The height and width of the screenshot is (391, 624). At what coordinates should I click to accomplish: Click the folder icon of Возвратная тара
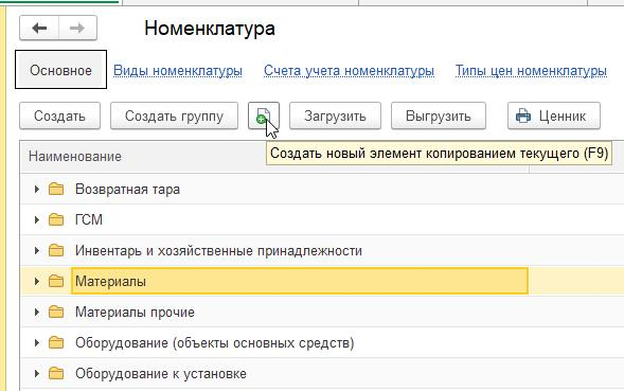[x=56, y=189]
